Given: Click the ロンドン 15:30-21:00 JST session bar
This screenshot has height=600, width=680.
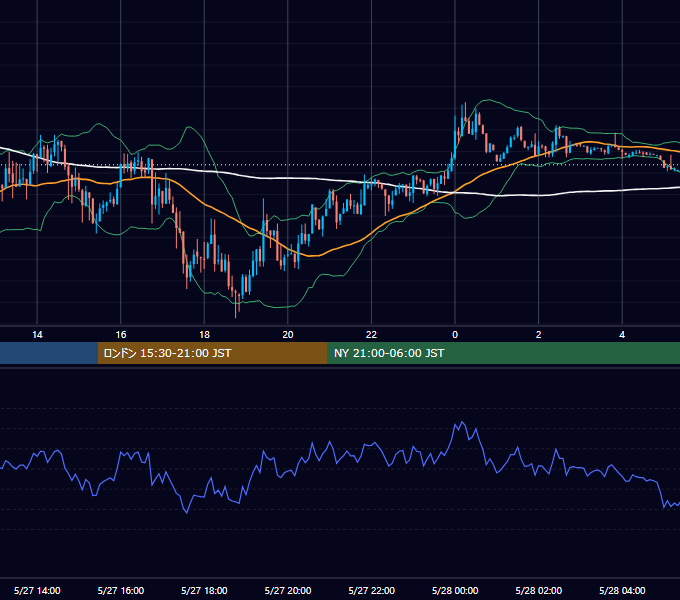Looking at the screenshot, I should point(212,353).
